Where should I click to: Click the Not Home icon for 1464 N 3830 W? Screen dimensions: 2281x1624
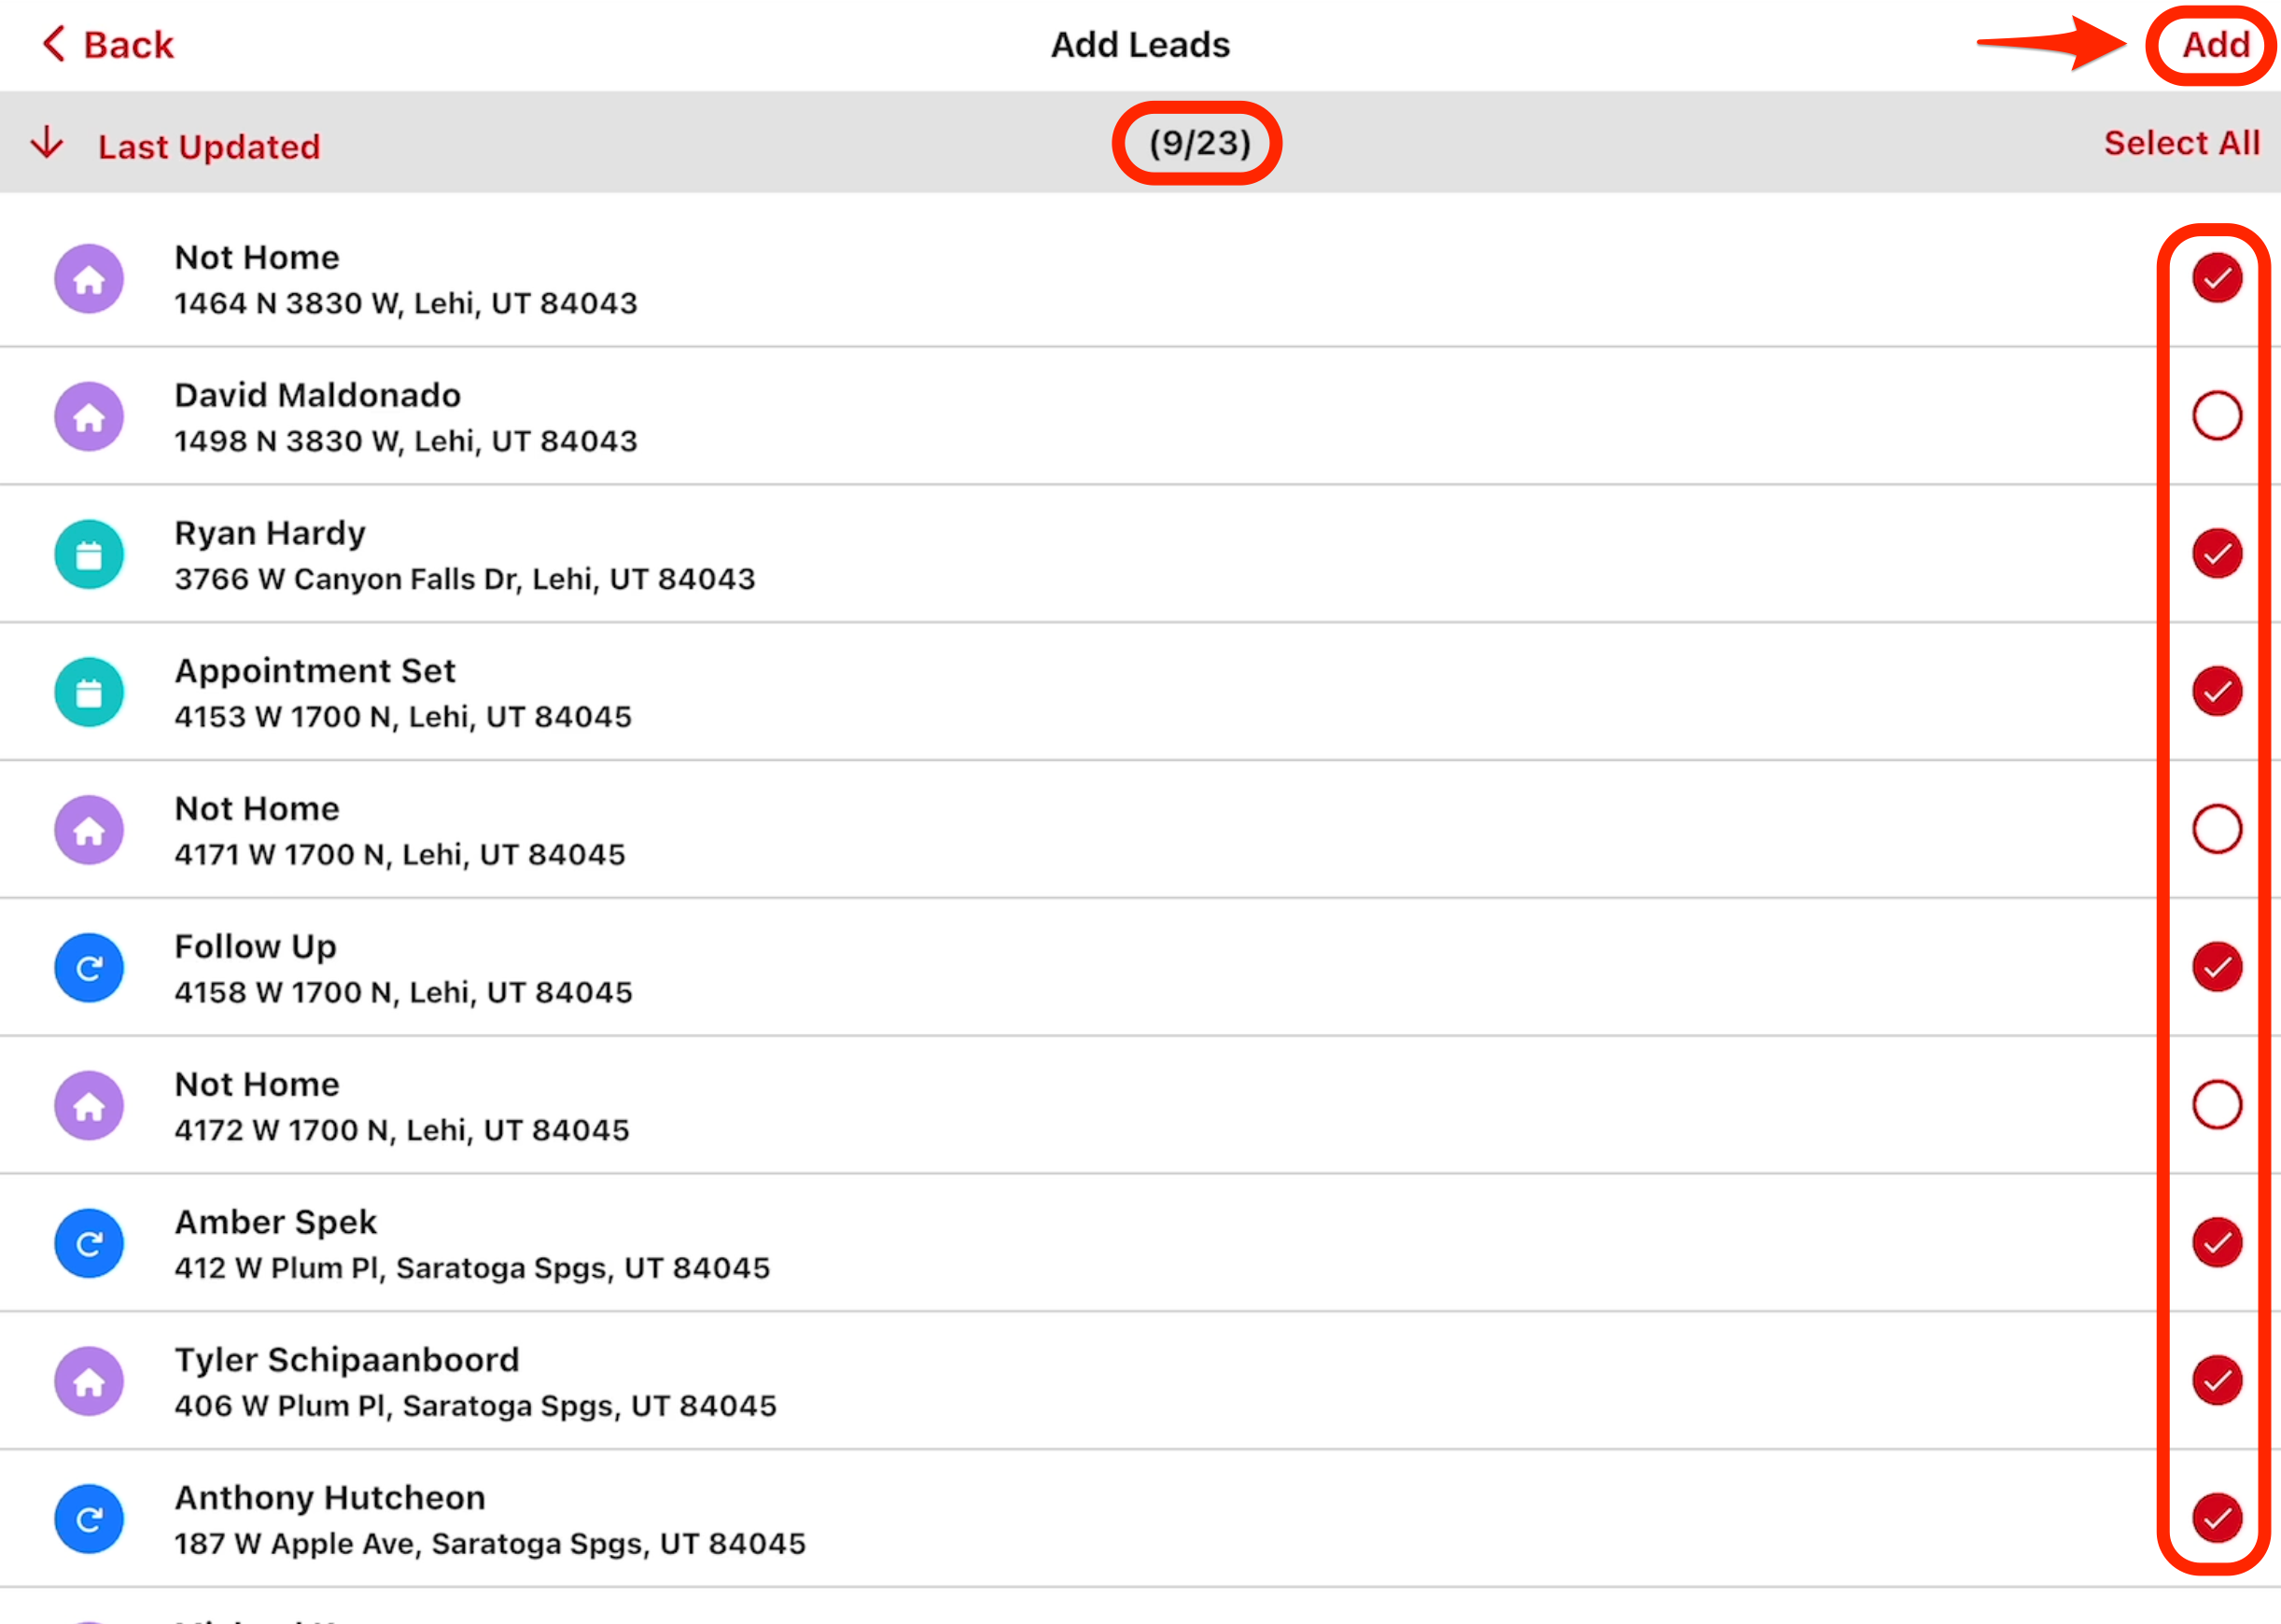coord(89,279)
